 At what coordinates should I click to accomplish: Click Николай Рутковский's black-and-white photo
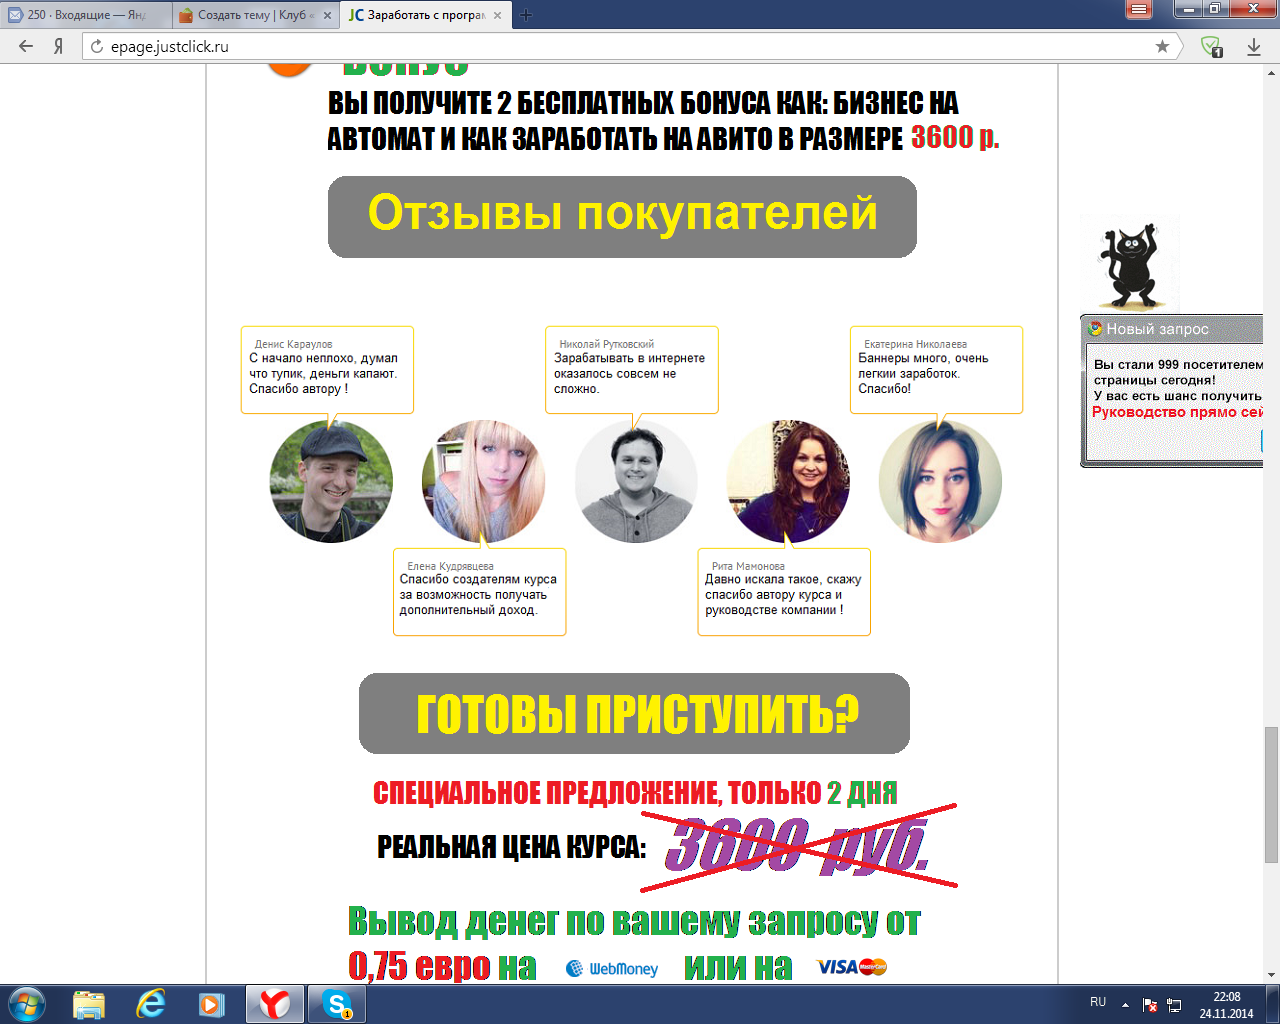(x=635, y=481)
